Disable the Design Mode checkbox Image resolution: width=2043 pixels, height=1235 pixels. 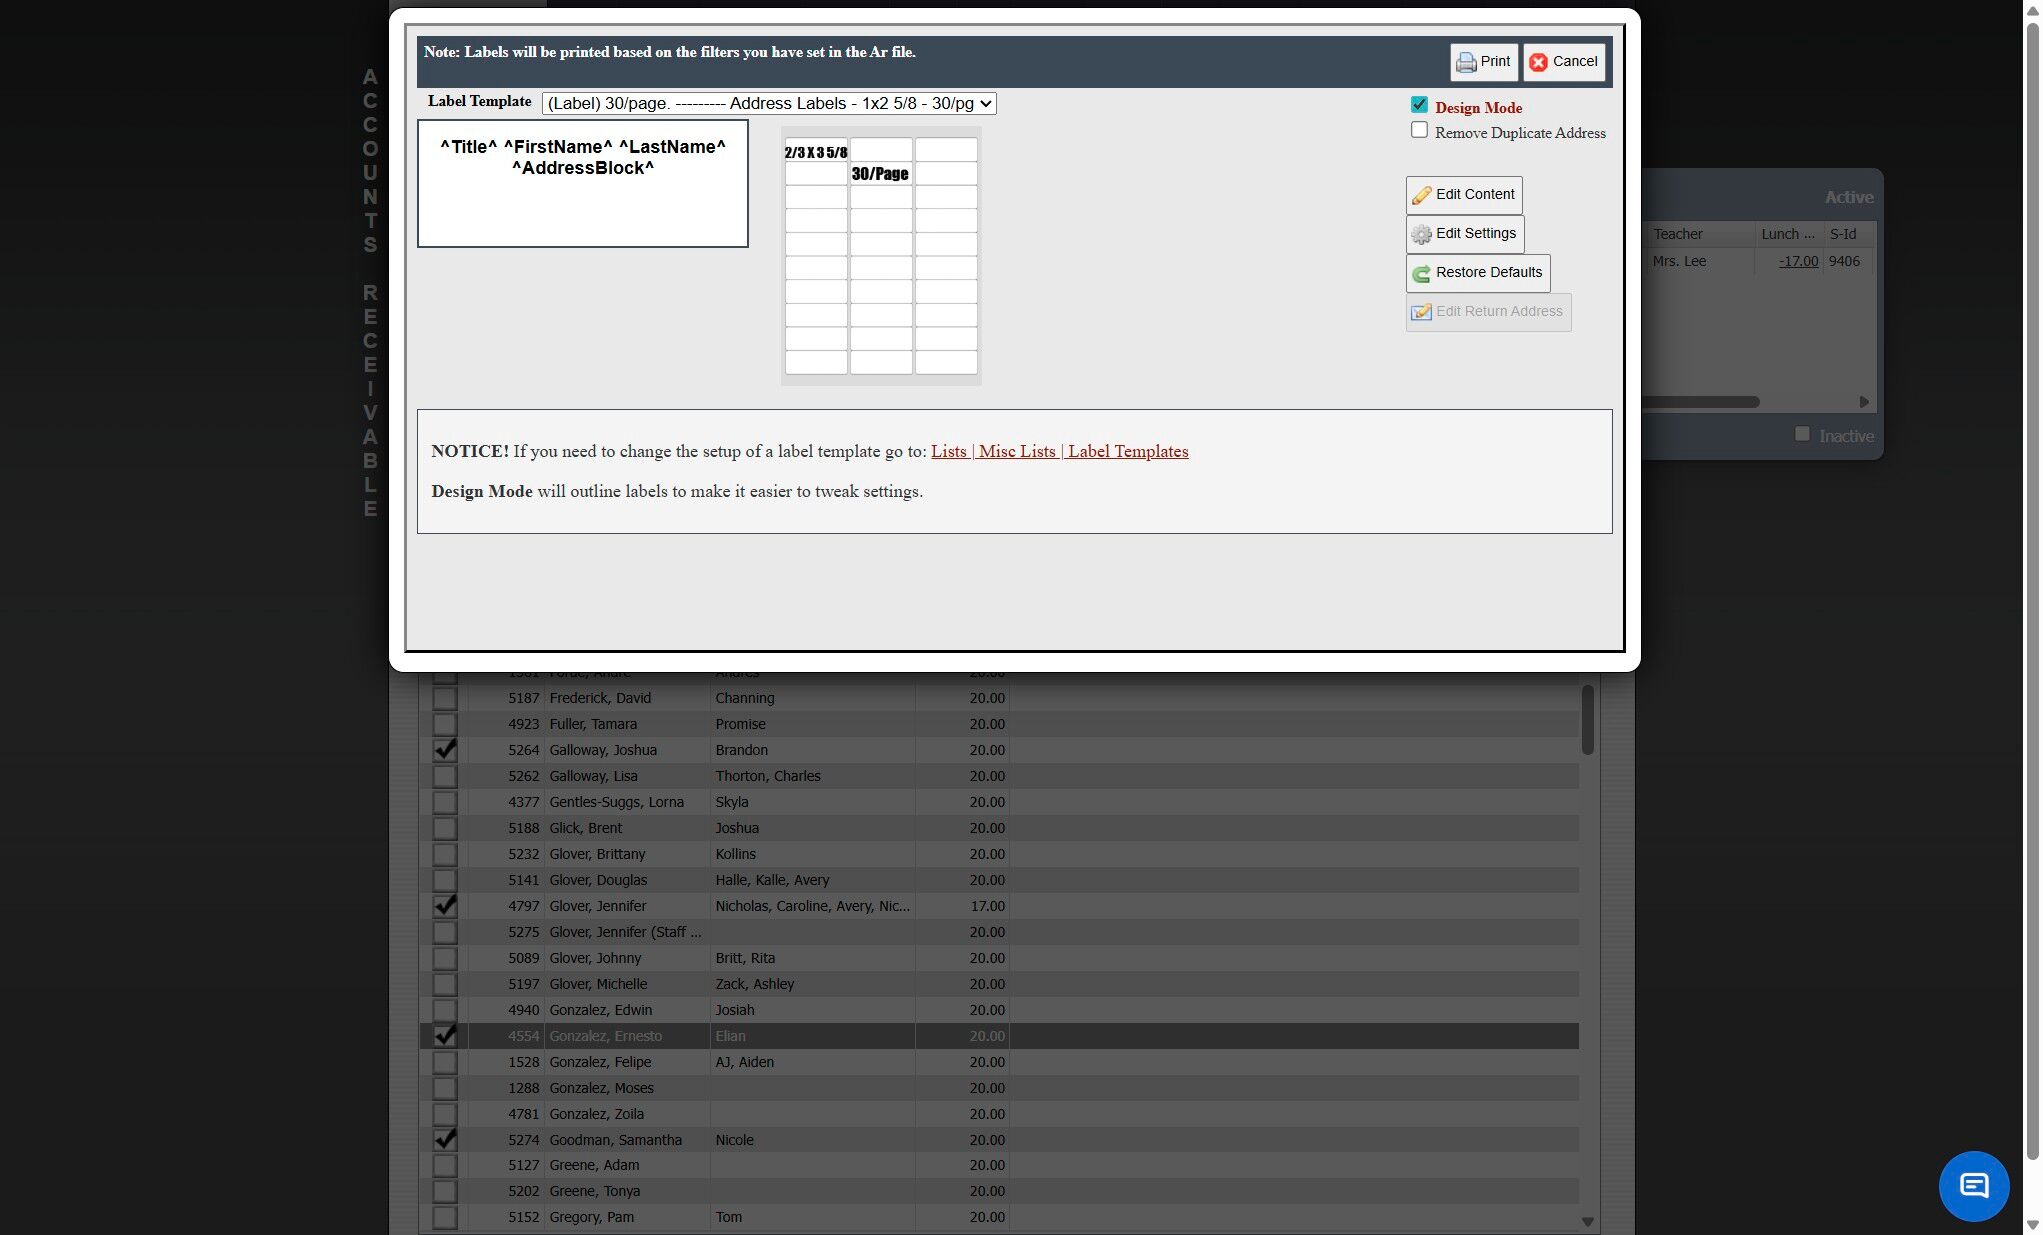(1419, 105)
